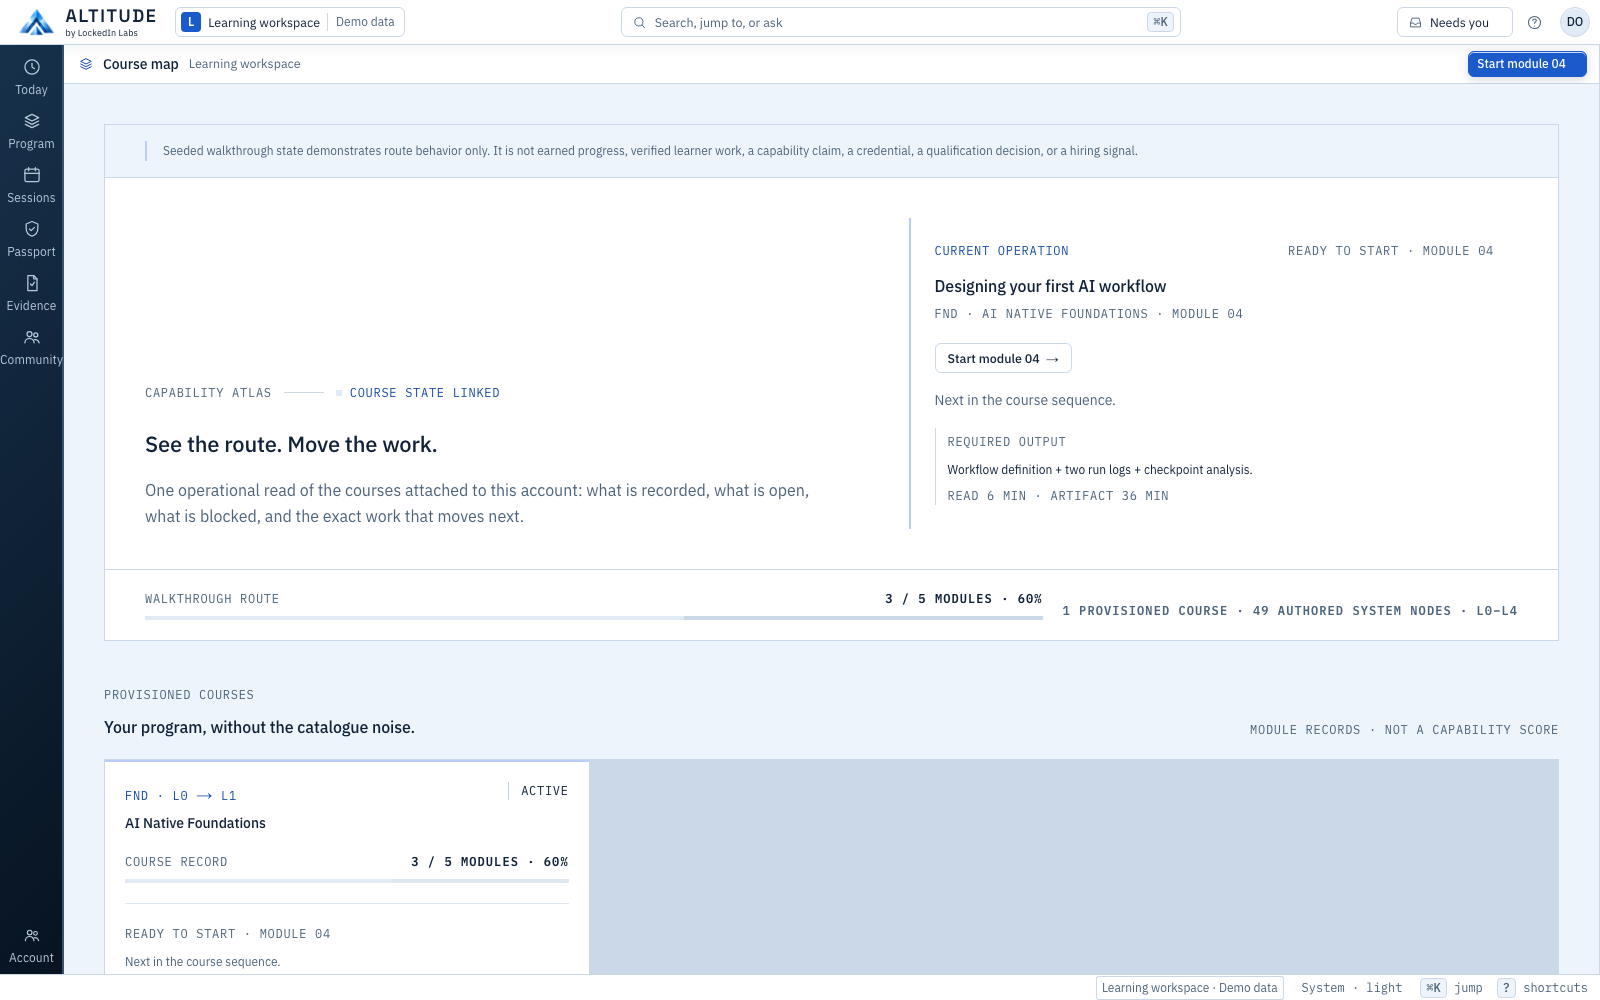Click the search magnifier icon
The image size is (1600, 1000).
(x=639, y=22)
